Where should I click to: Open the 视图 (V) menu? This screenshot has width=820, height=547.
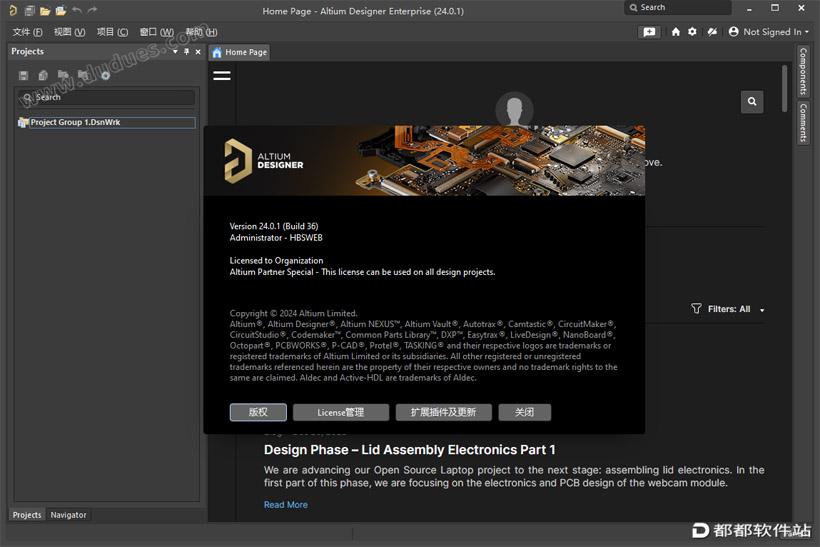[69, 32]
